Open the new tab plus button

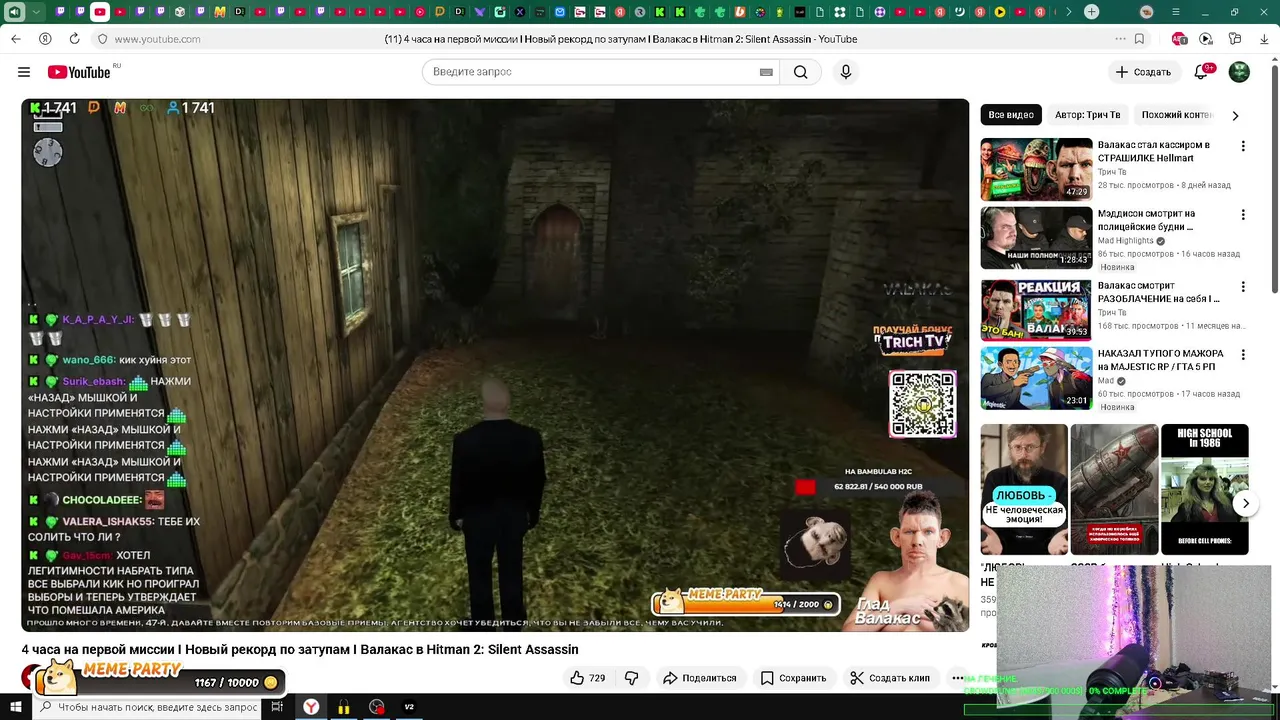[x=1091, y=12]
